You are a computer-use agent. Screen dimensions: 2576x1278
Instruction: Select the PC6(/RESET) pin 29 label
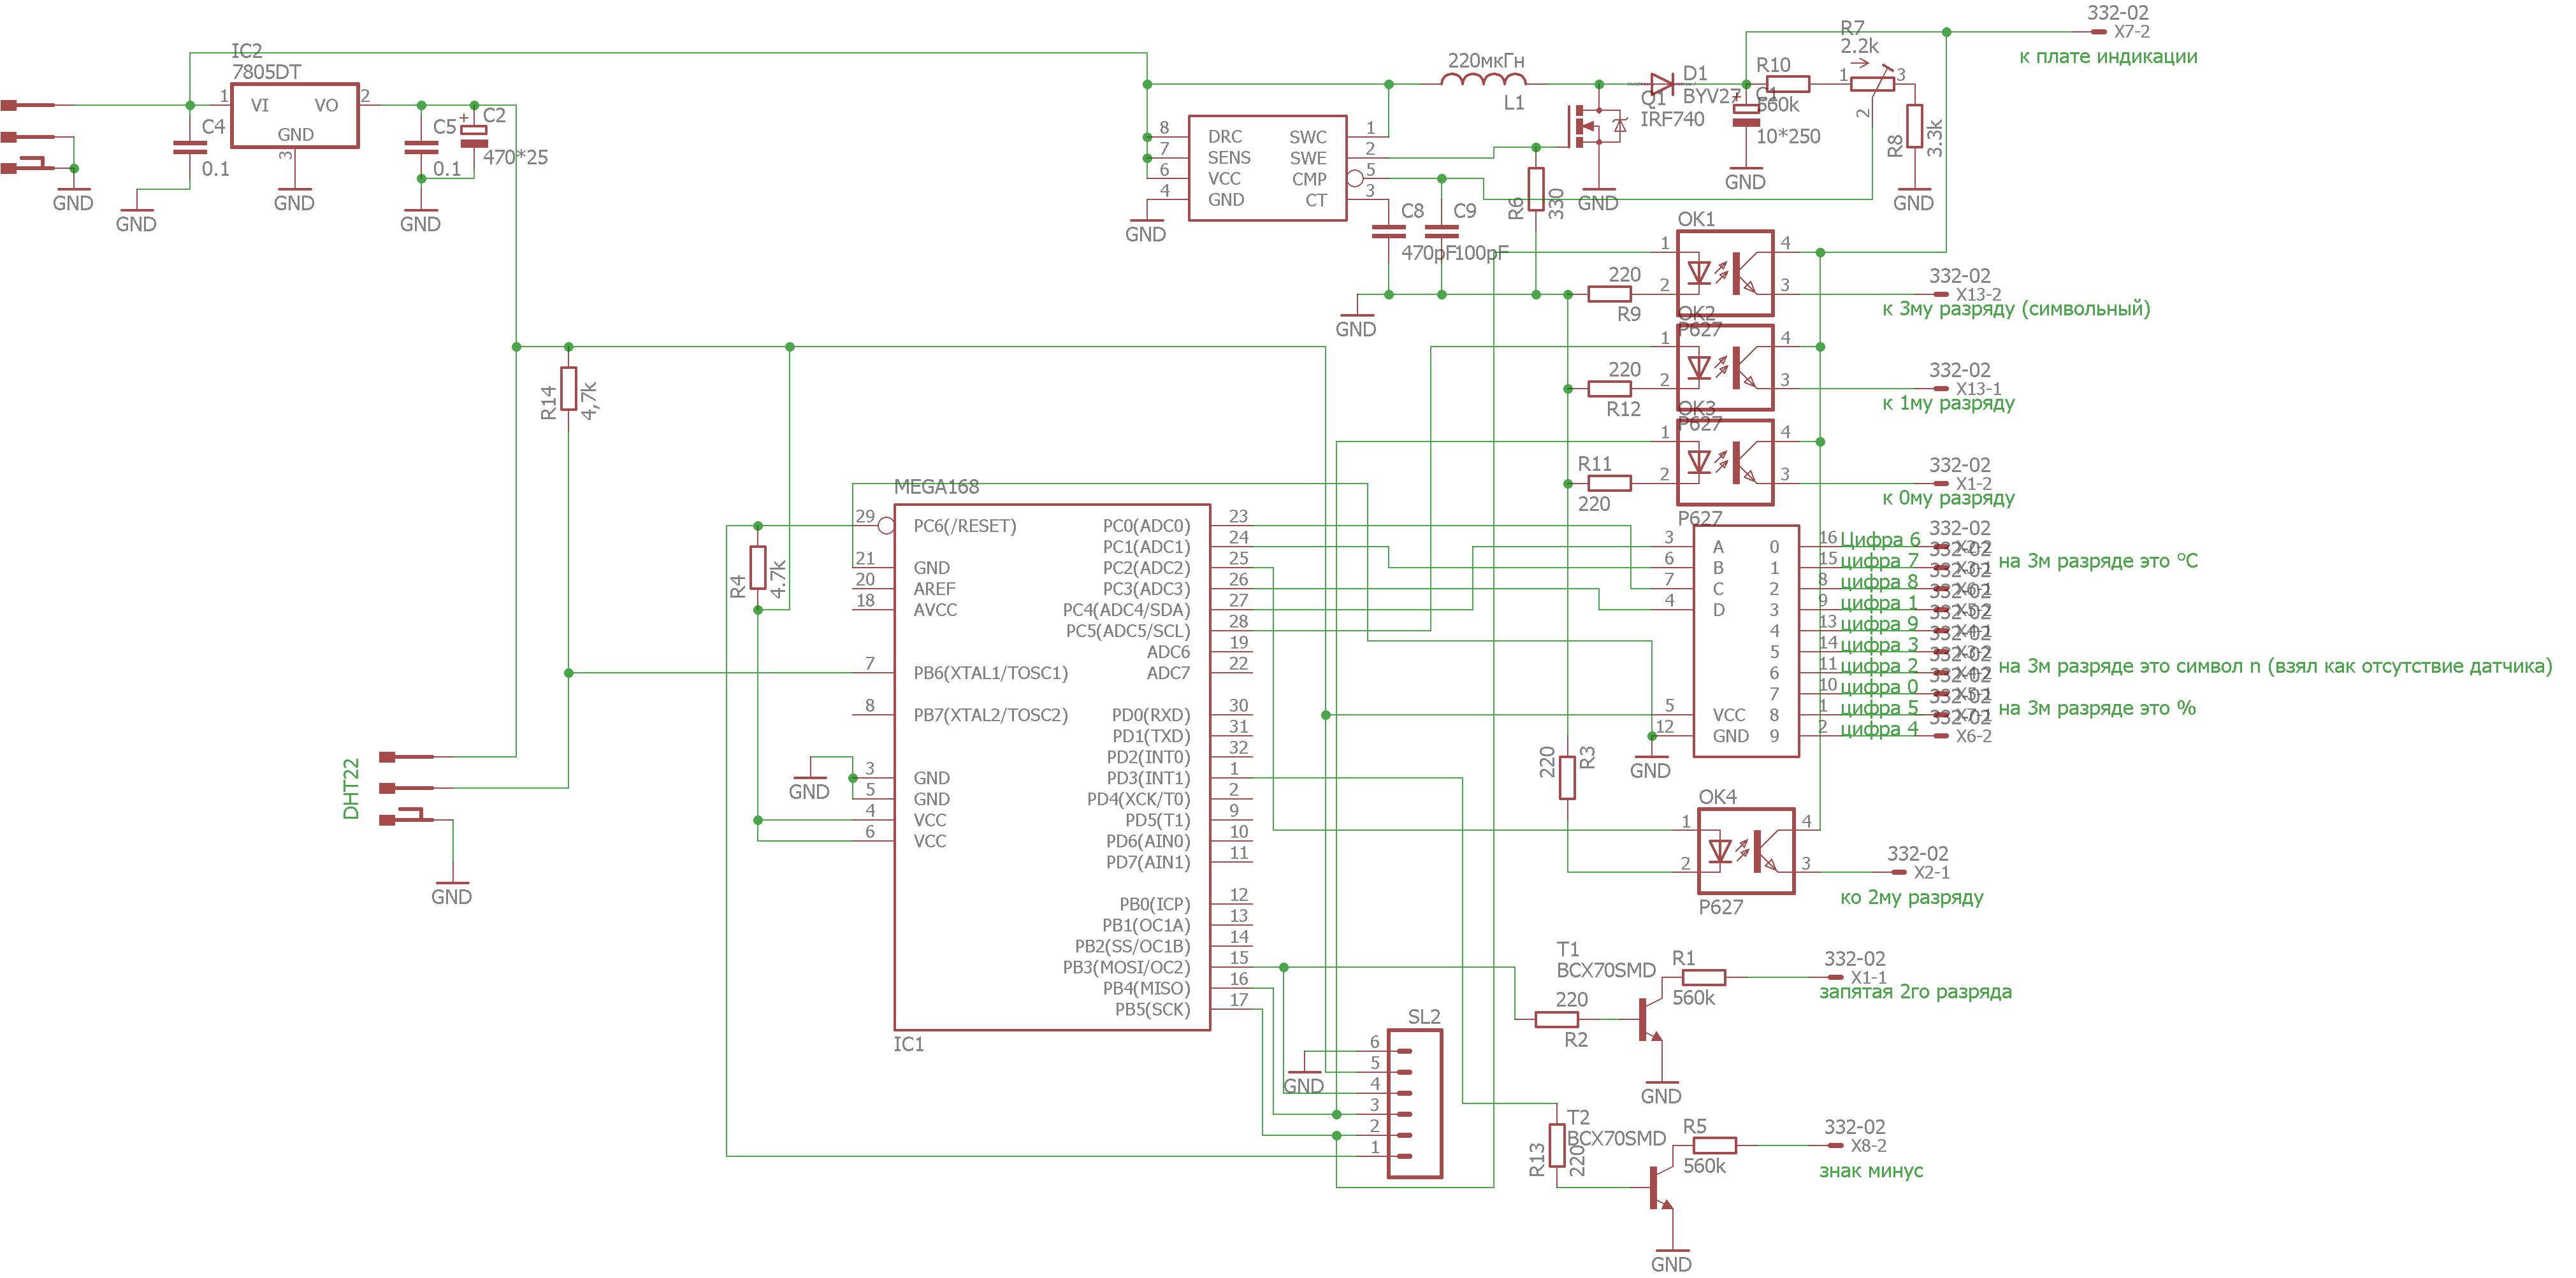[x=964, y=526]
